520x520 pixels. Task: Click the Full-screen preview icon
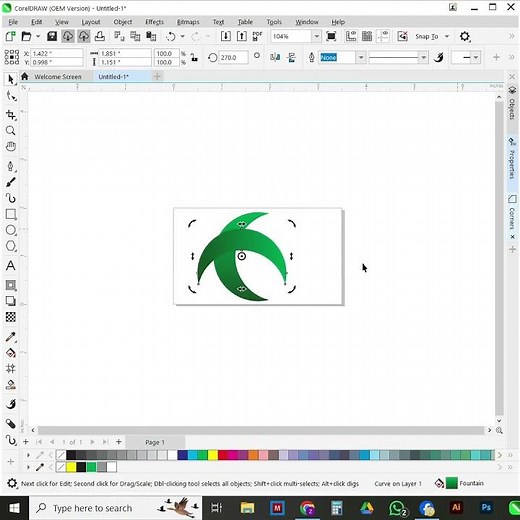(331, 36)
